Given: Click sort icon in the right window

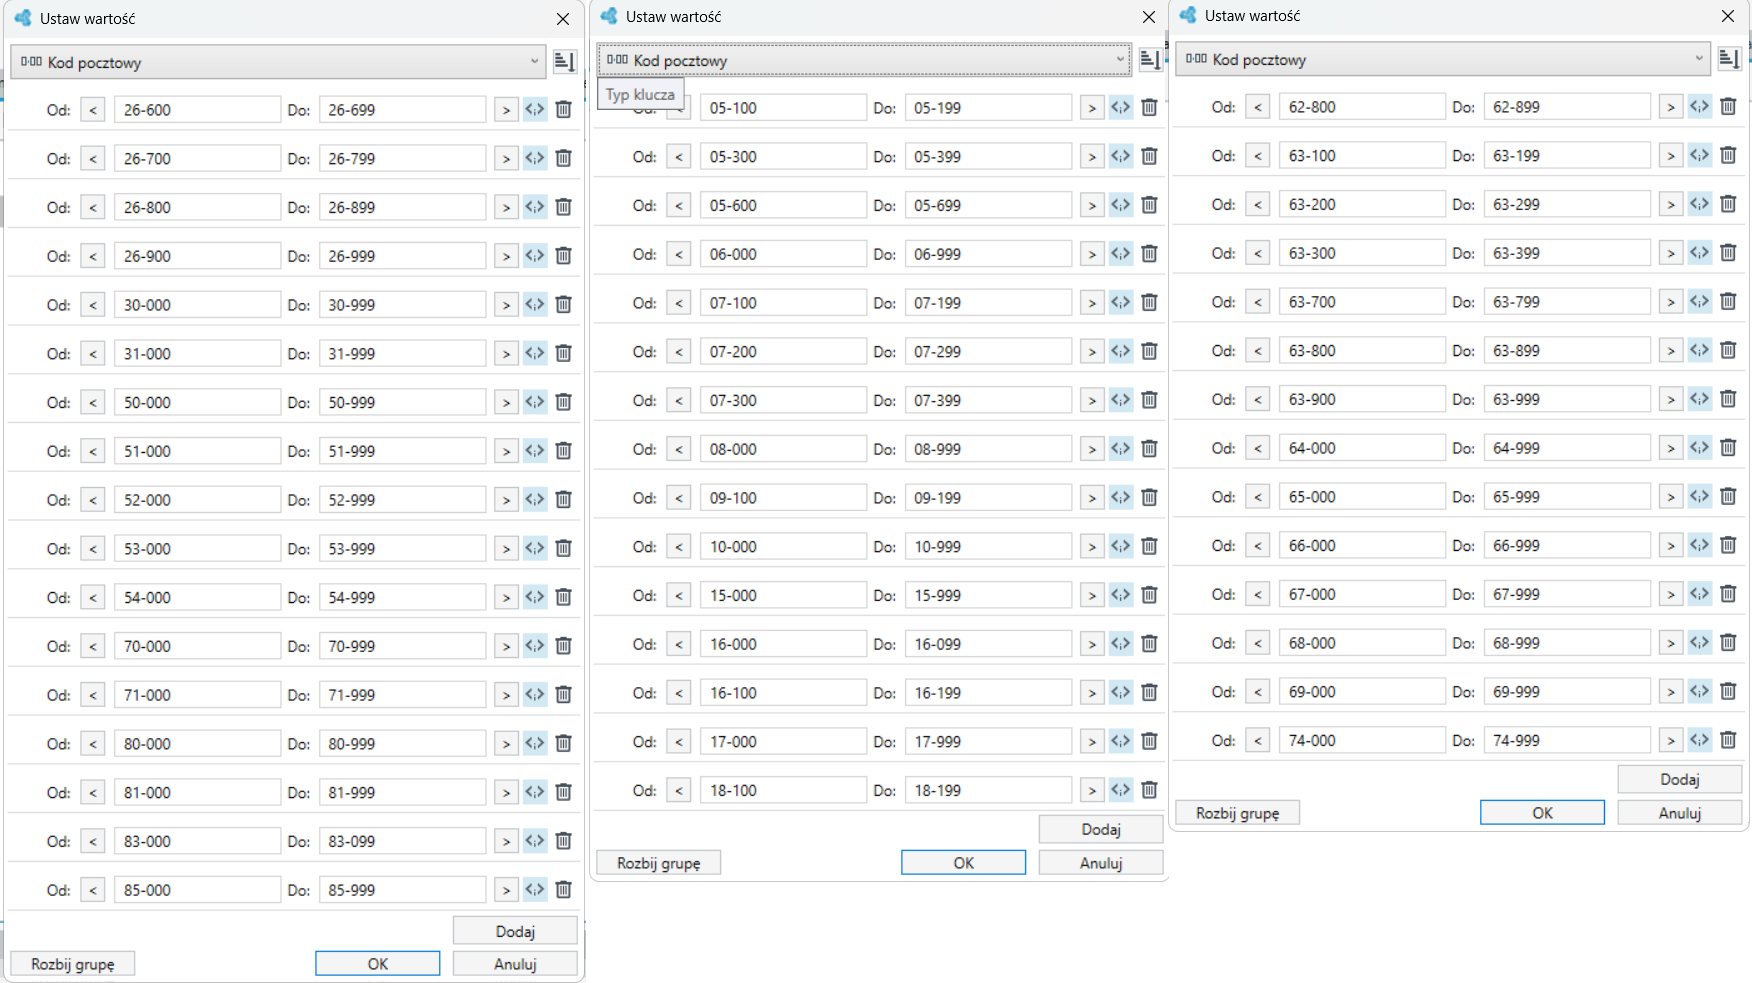Looking at the screenshot, I should 1730,59.
